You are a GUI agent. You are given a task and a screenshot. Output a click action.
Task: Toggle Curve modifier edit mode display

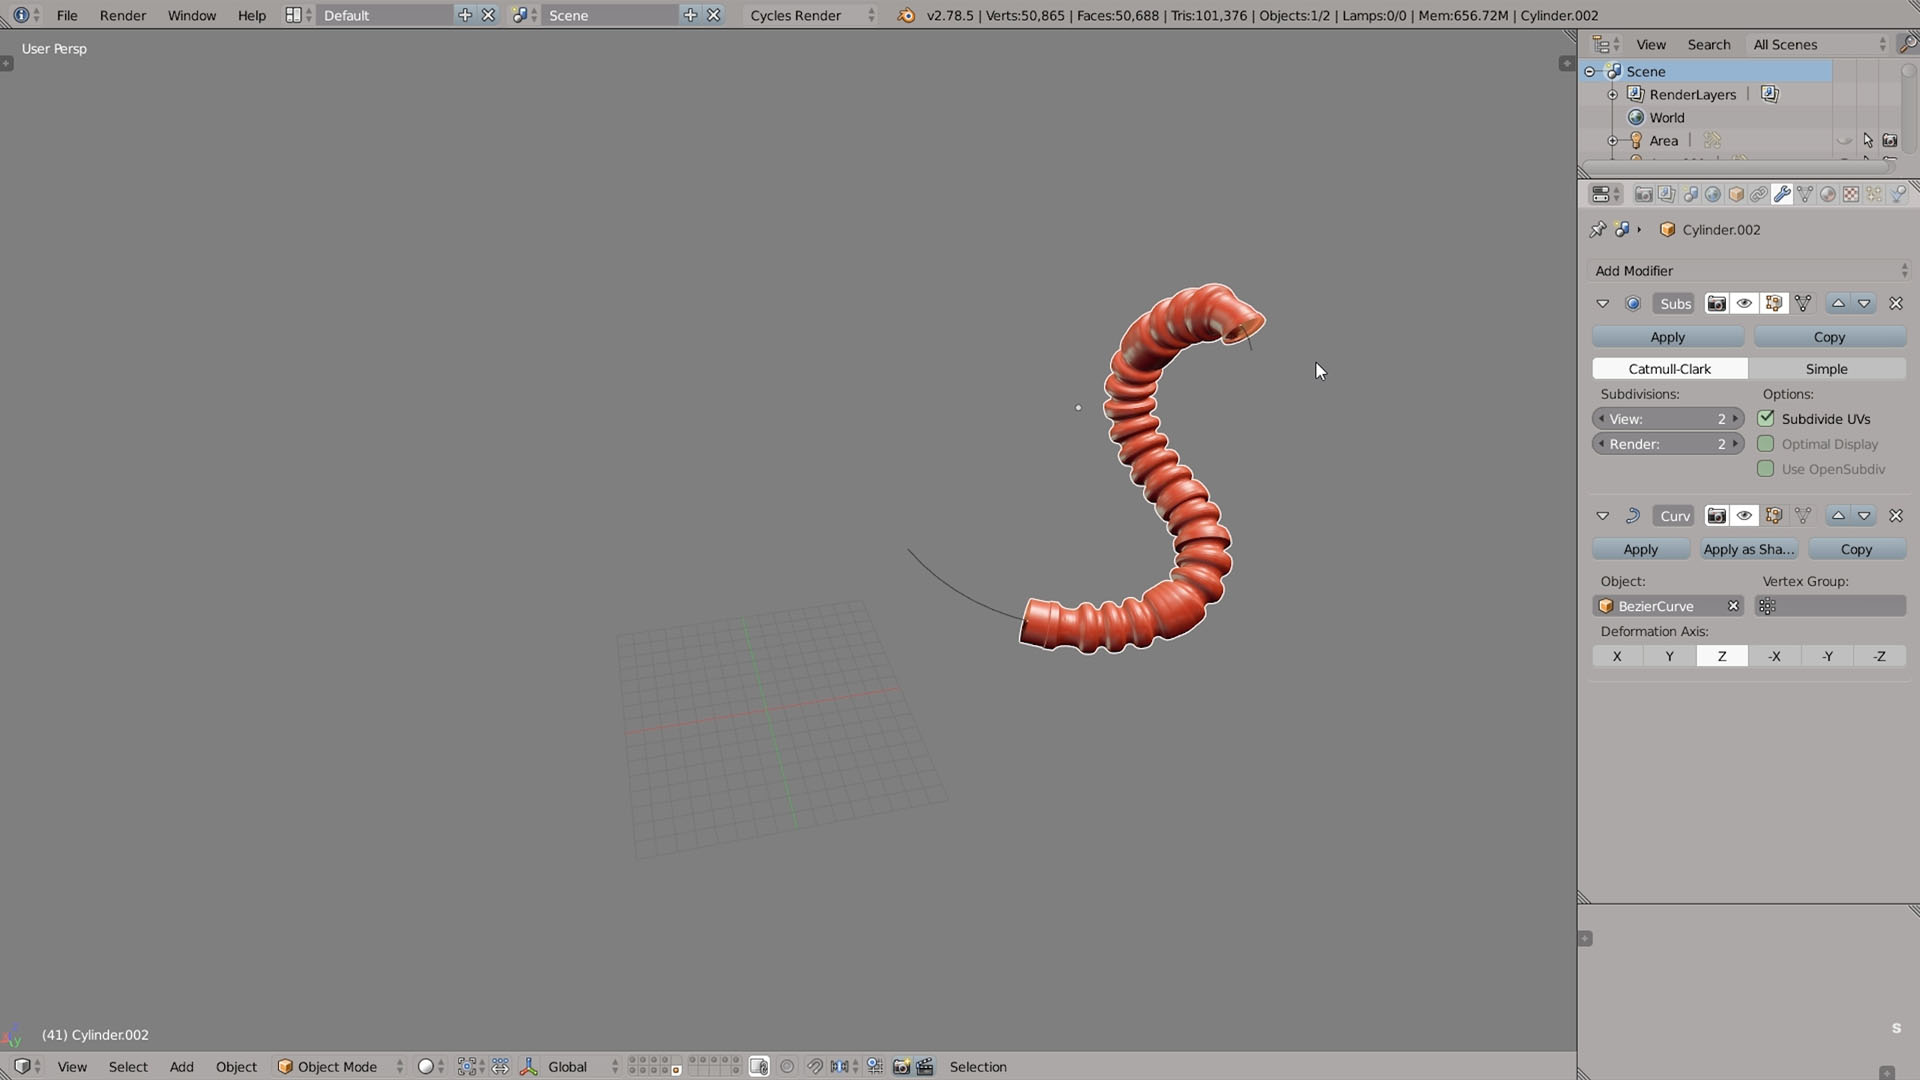tap(1773, 516)
